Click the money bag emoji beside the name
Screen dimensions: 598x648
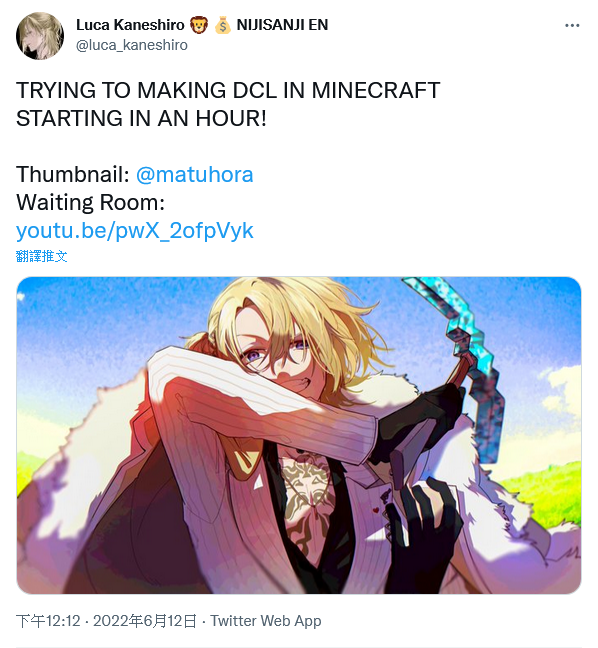[223, 26]
